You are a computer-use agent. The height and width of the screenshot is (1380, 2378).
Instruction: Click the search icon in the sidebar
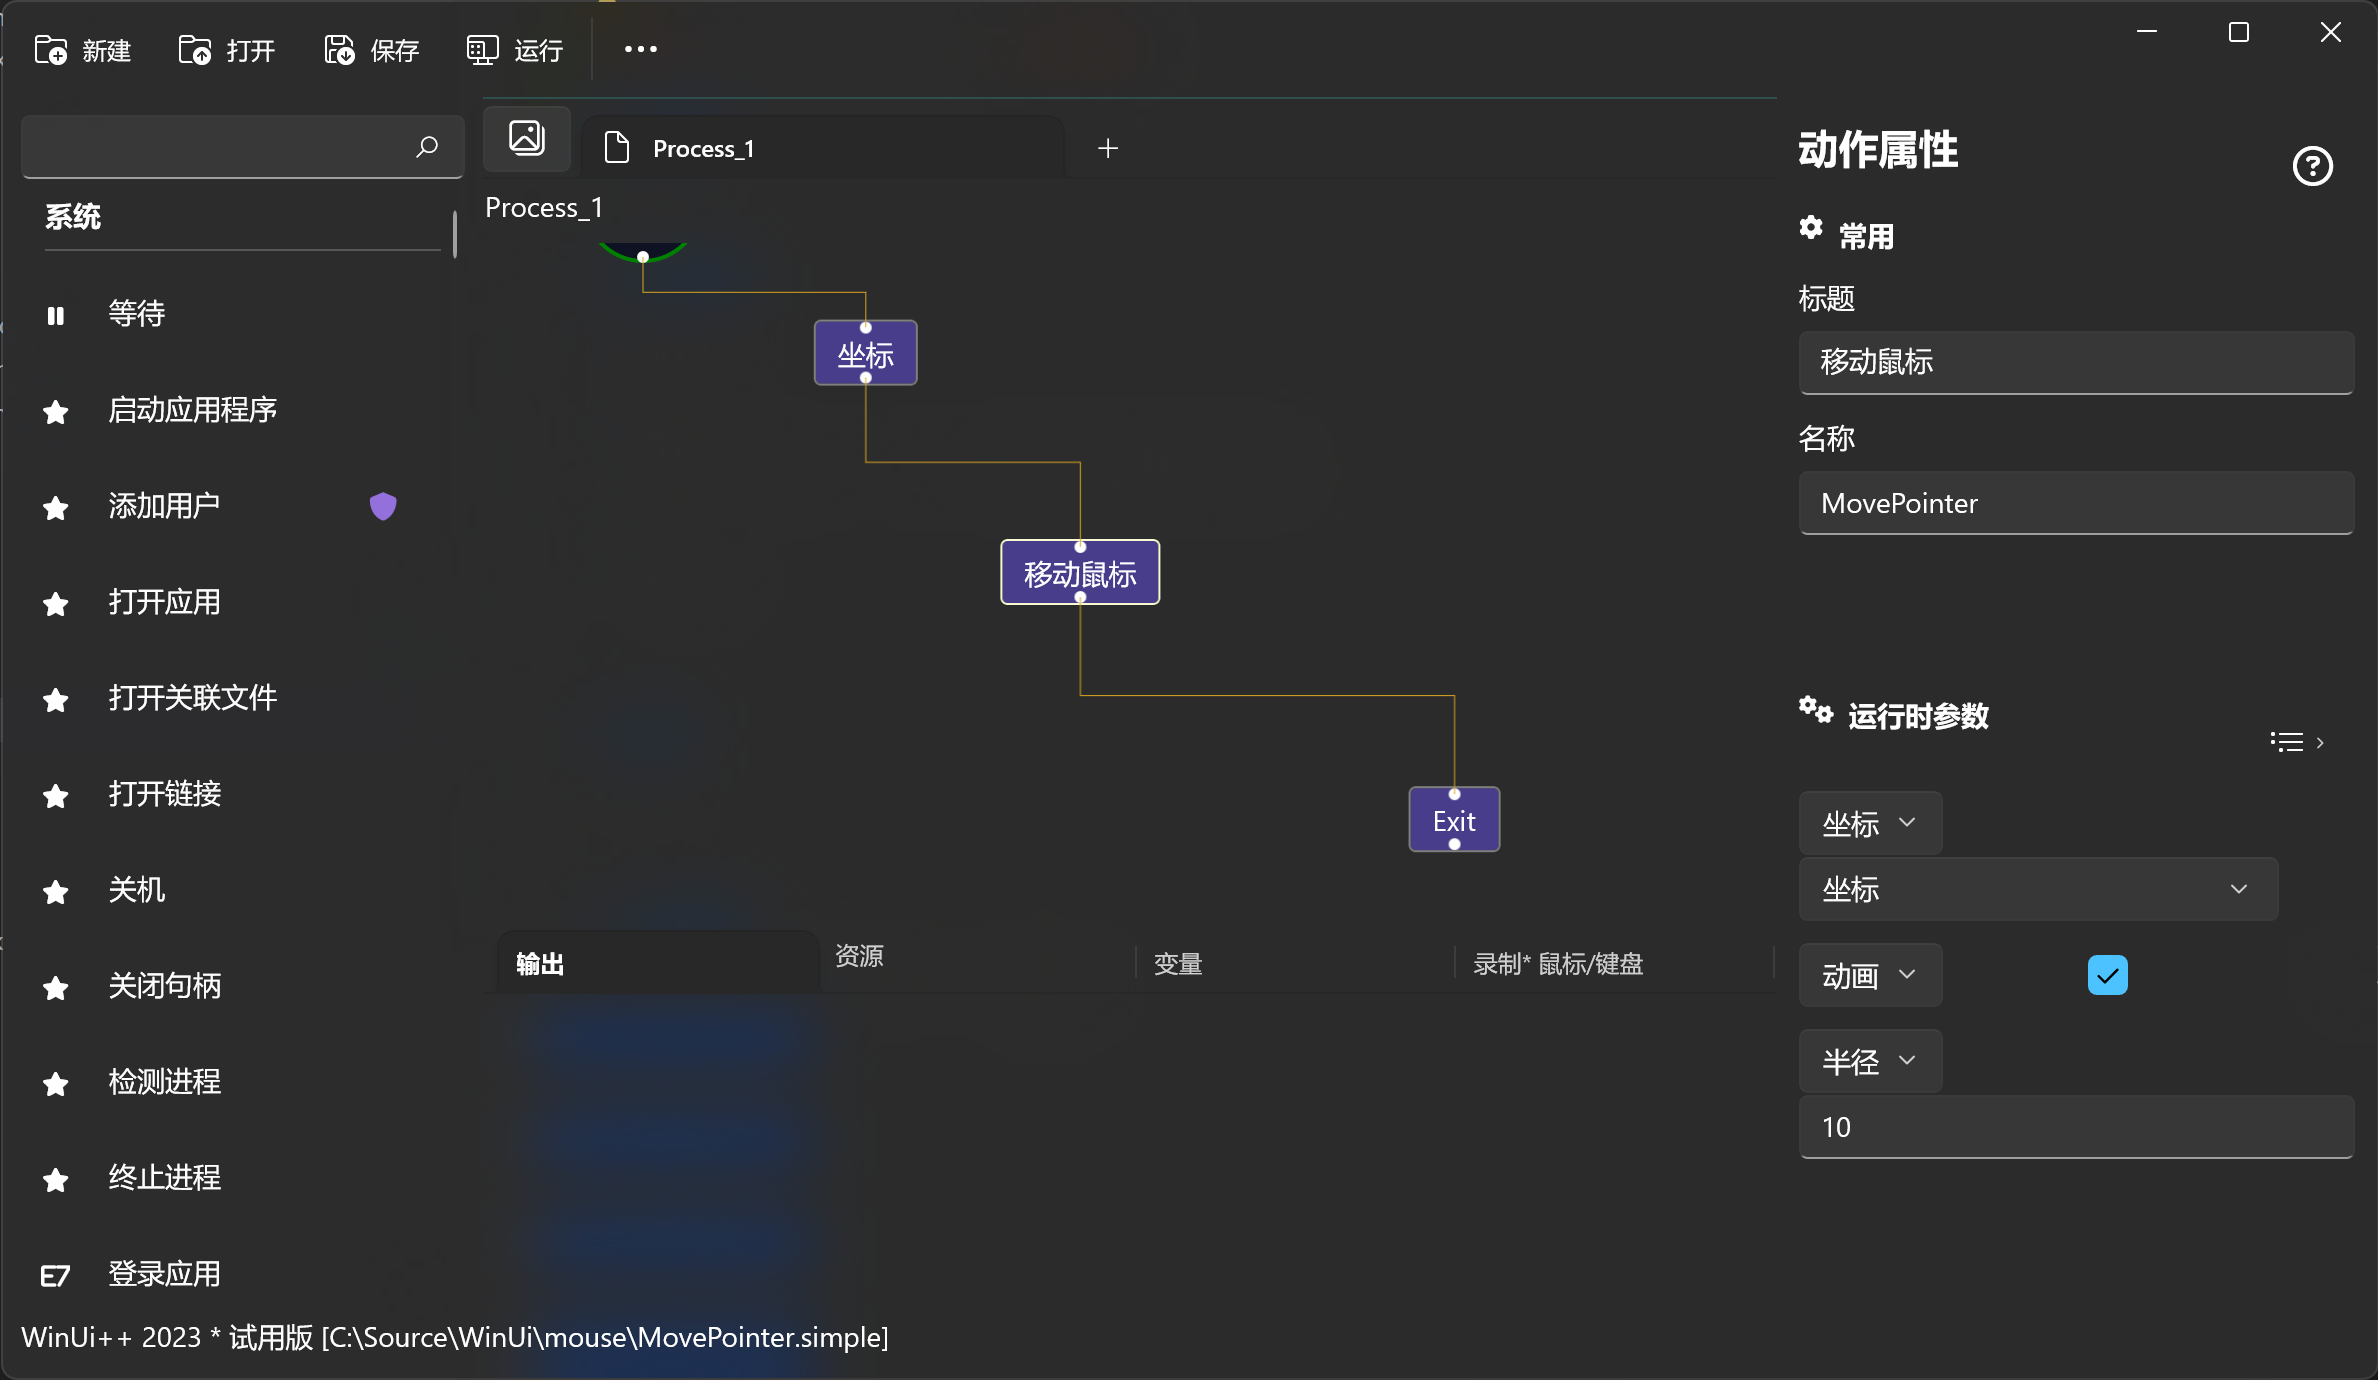[x=427, y=147]
